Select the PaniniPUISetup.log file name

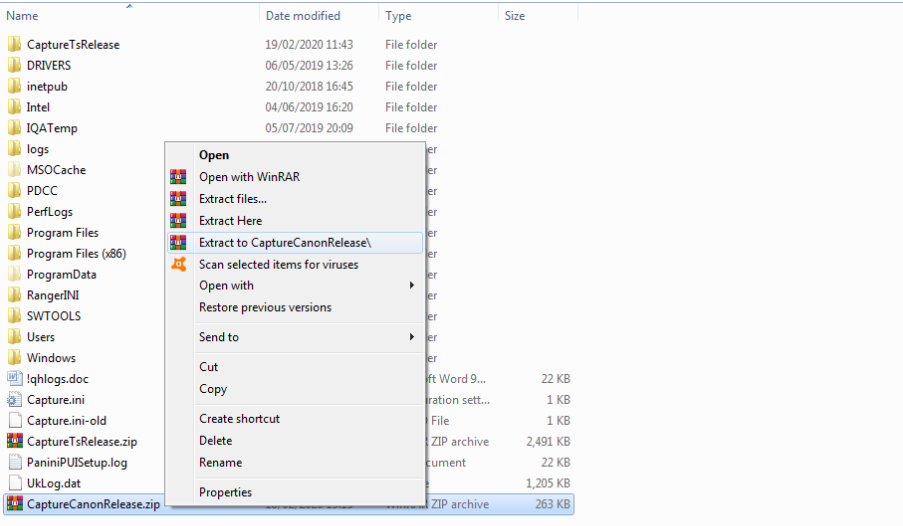pyautogui.click(x=77, y=462)
